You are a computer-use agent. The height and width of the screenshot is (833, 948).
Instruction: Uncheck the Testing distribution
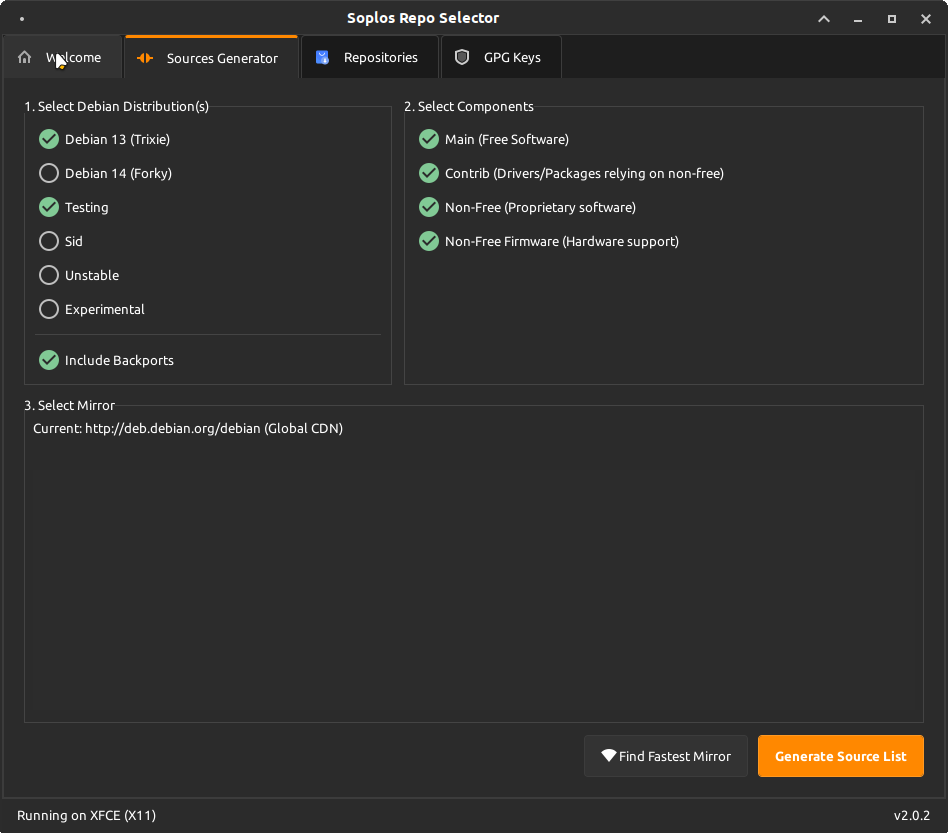[x=49, y=207]
